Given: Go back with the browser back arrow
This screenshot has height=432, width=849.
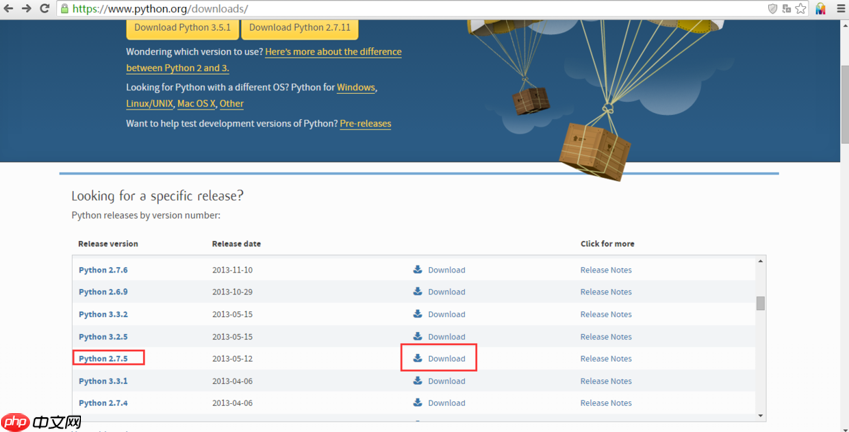Looking at the screenshot, I should pyautogui.click(x=8, y=9).
